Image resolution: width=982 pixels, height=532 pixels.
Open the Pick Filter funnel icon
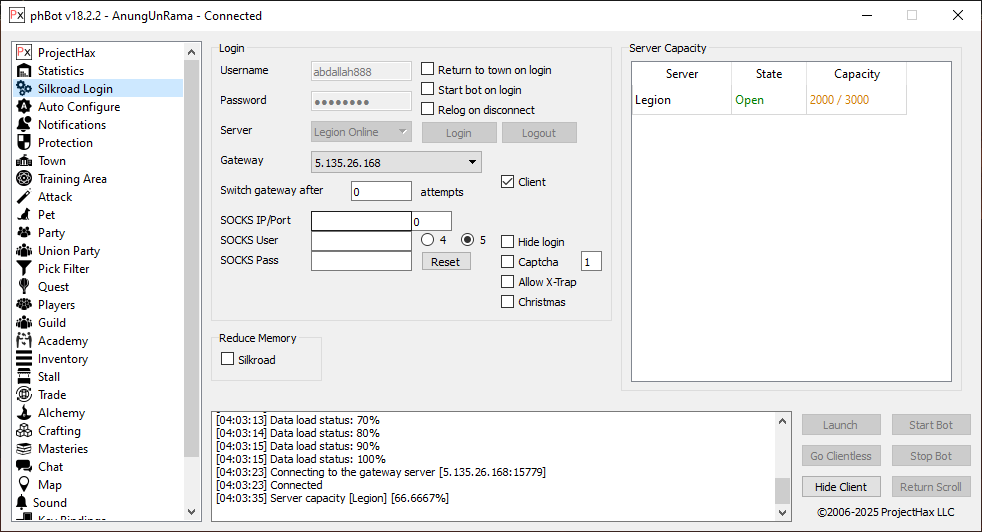24,269
